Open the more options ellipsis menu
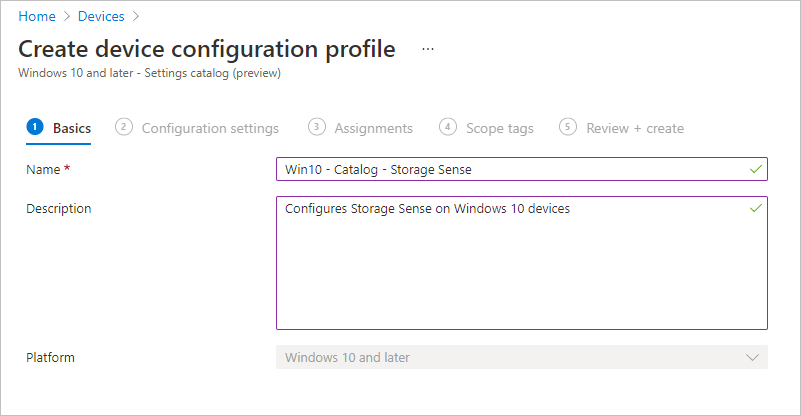 coord(428,49)
